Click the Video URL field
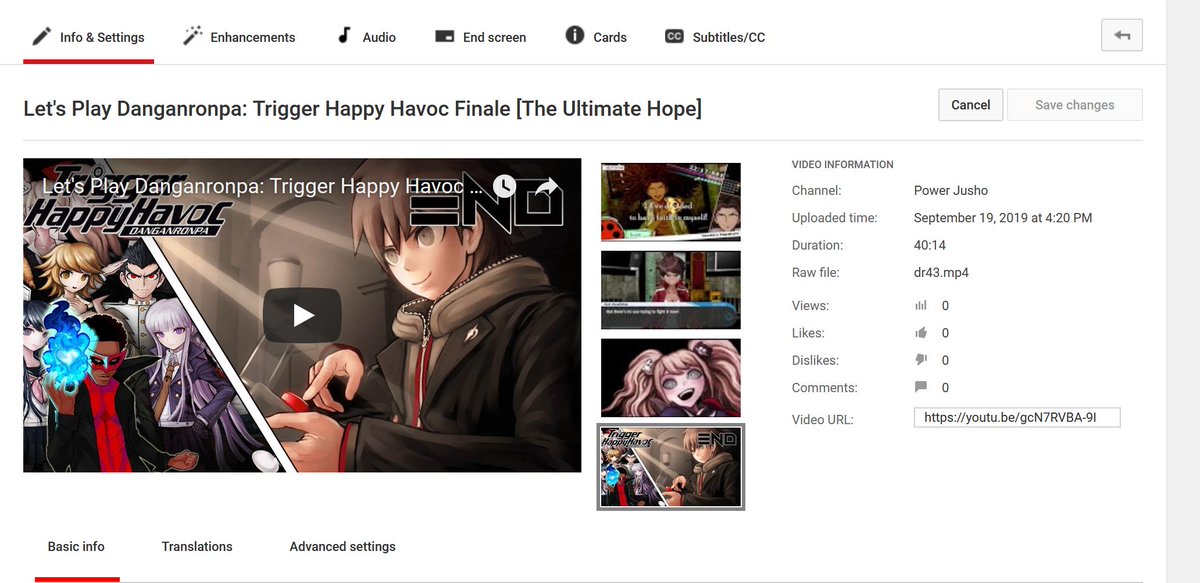This screenshot has height=583, width=1200. pos(1017,417)
